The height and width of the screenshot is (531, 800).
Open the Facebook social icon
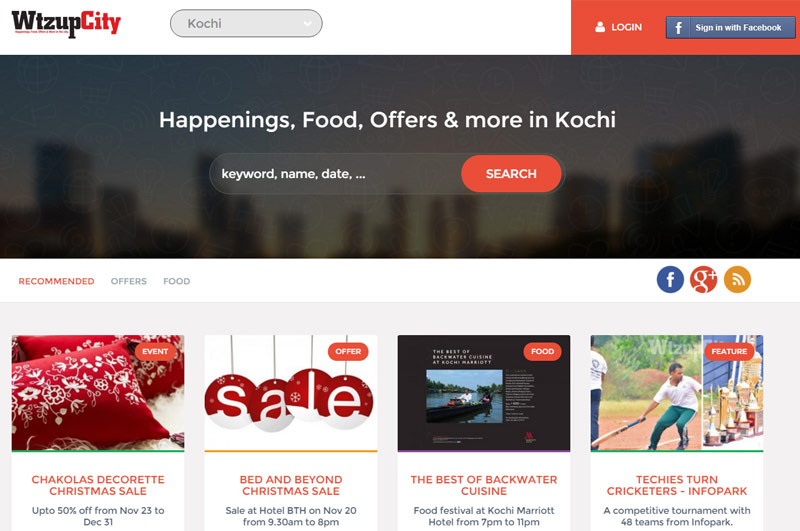click(670, 280)
